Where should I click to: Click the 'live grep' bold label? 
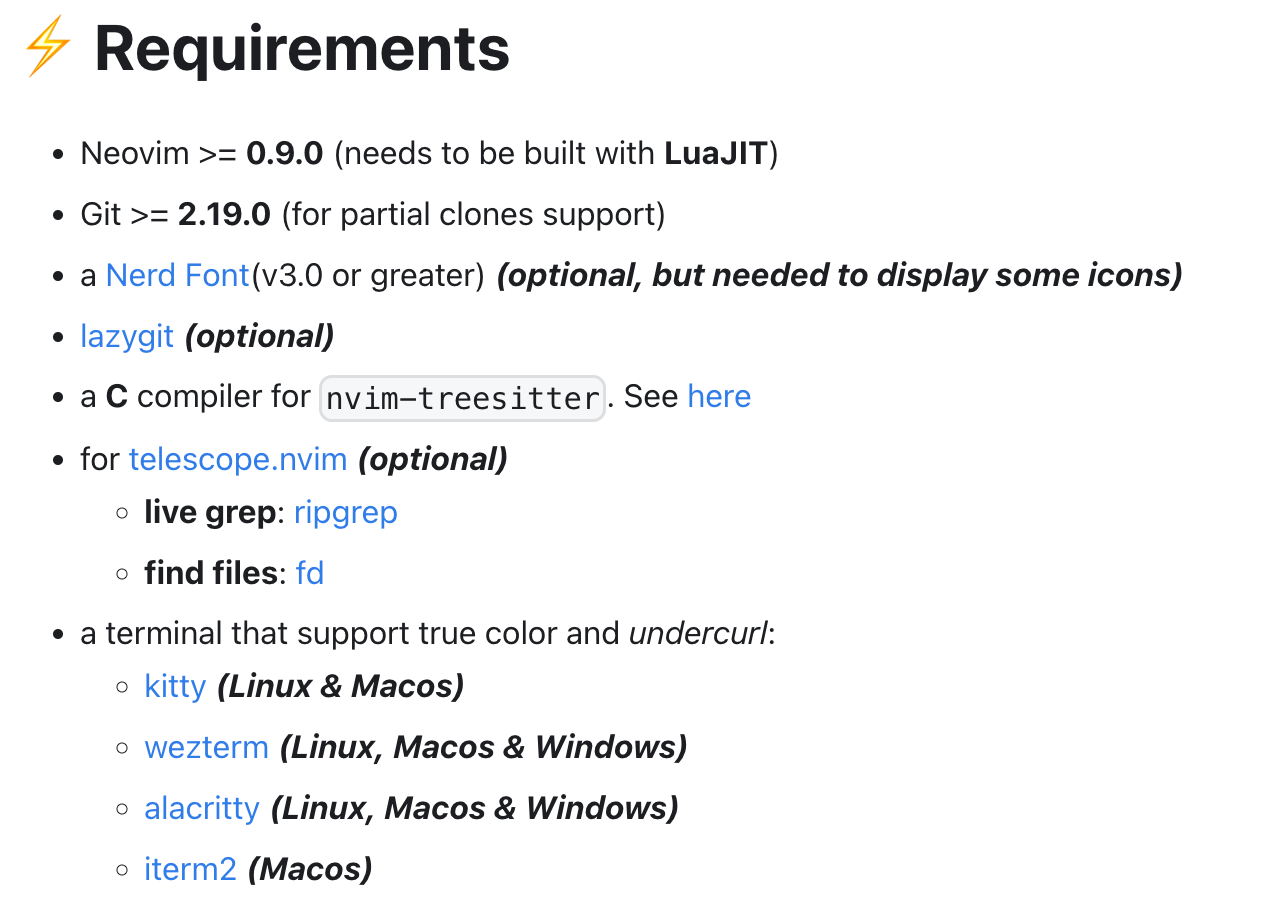[x=210, y=513]
